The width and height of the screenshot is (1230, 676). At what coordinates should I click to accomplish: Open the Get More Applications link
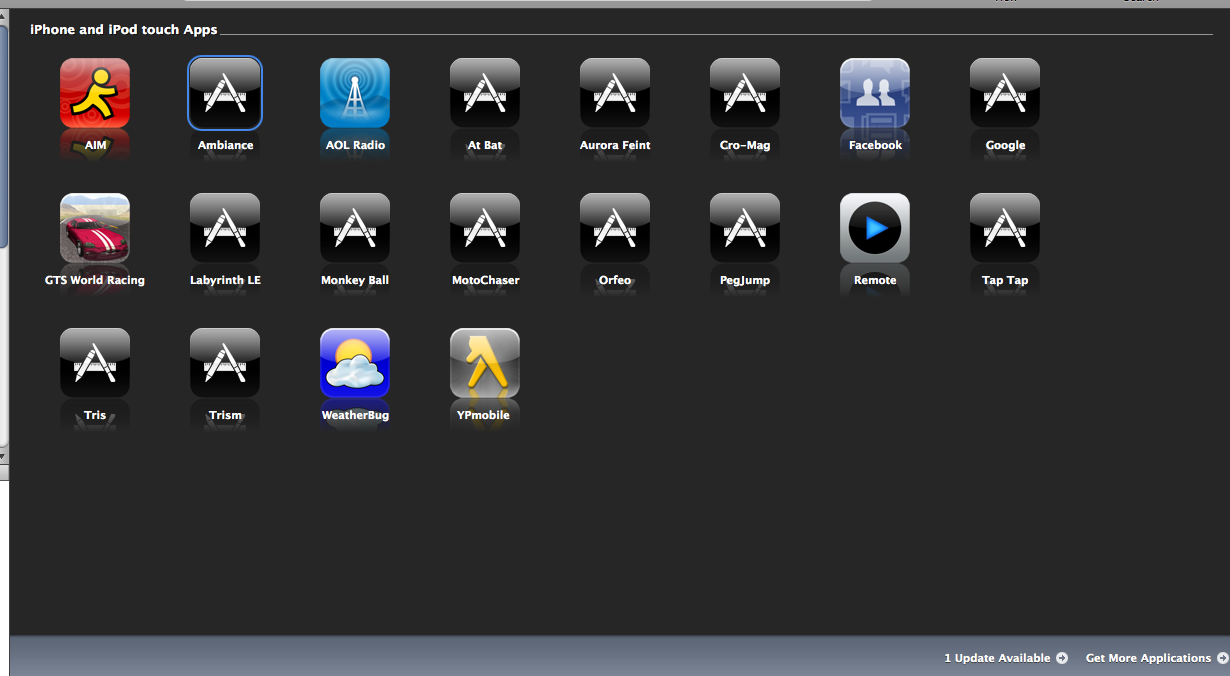[1157, 658]
